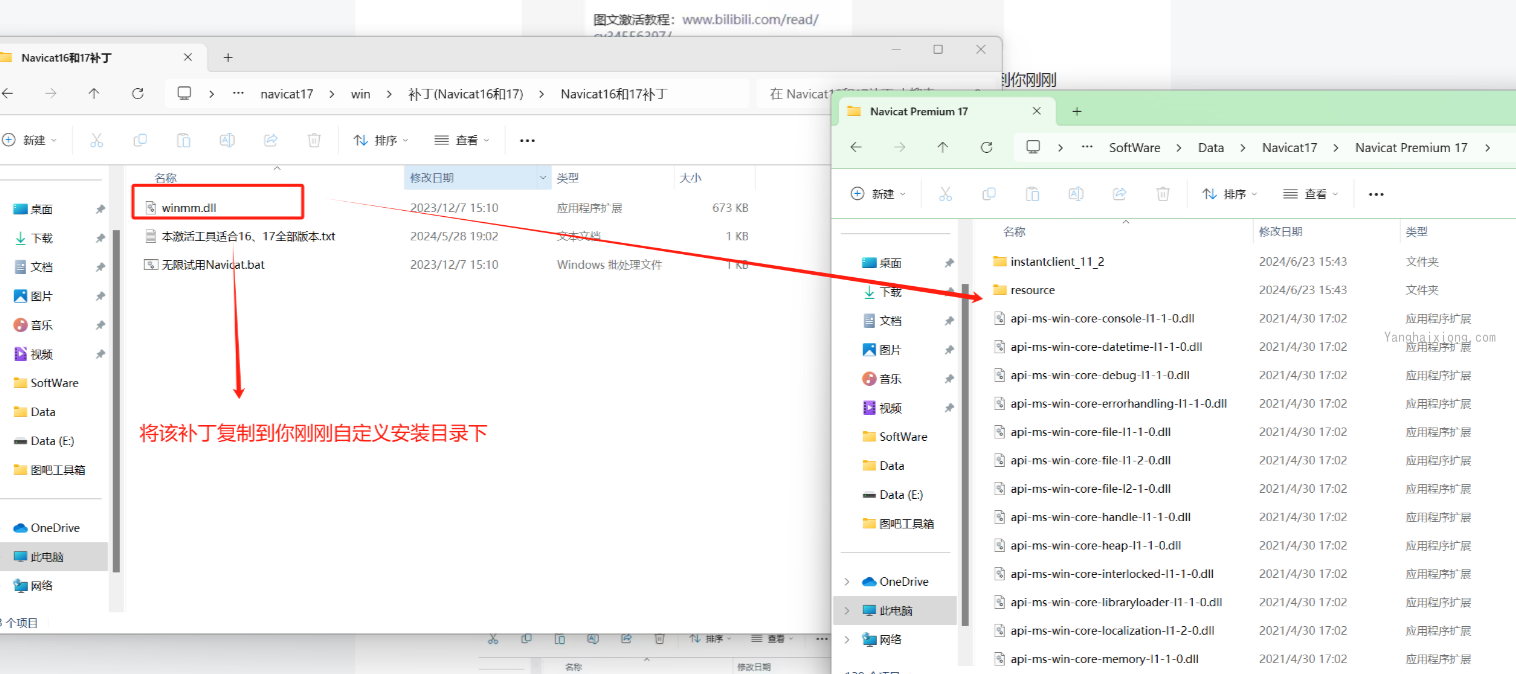The image size is (1516, 674).
Task: Sort by 修改日期 column in Navicat Premium 17 window
Action: (x=1327, y=232)
